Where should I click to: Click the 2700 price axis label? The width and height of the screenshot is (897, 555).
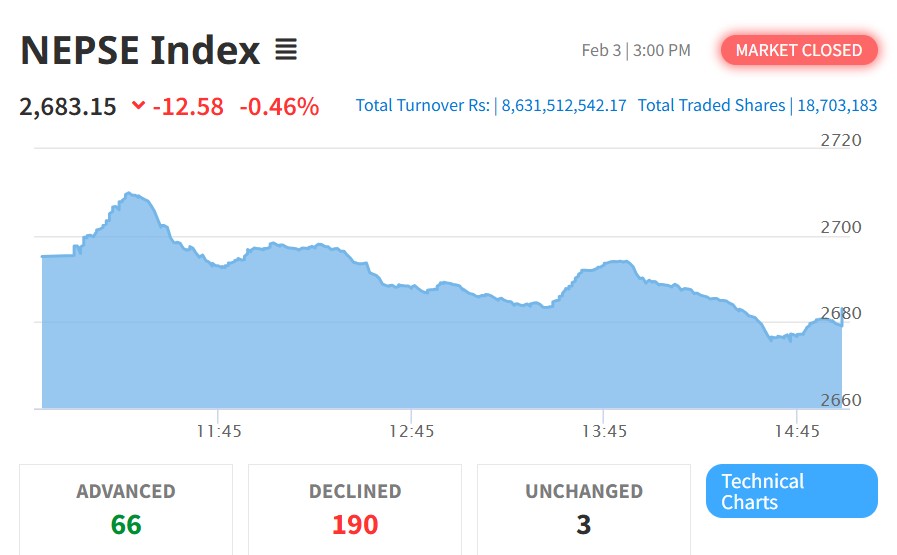coord(840,227)
